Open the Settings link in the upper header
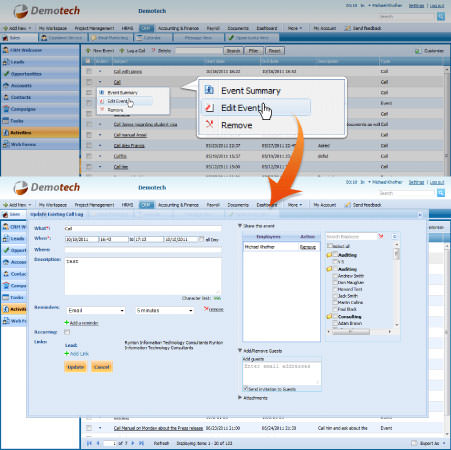Image resolution: width=451 pixels, height=450 pixels. pos(416,6)
